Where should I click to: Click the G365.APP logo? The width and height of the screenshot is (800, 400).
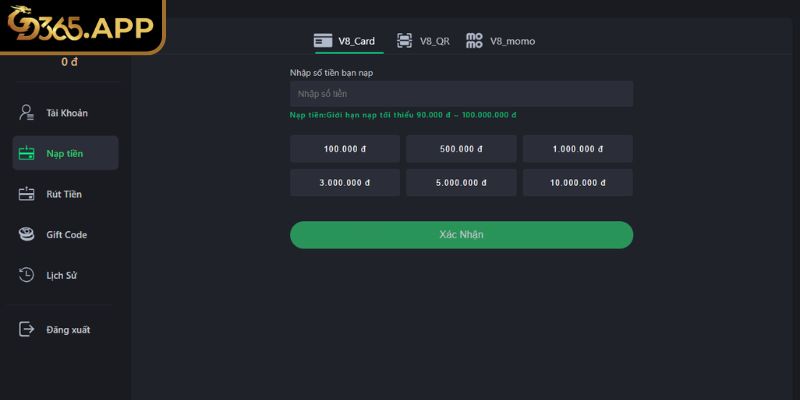[x=80, y=26]
